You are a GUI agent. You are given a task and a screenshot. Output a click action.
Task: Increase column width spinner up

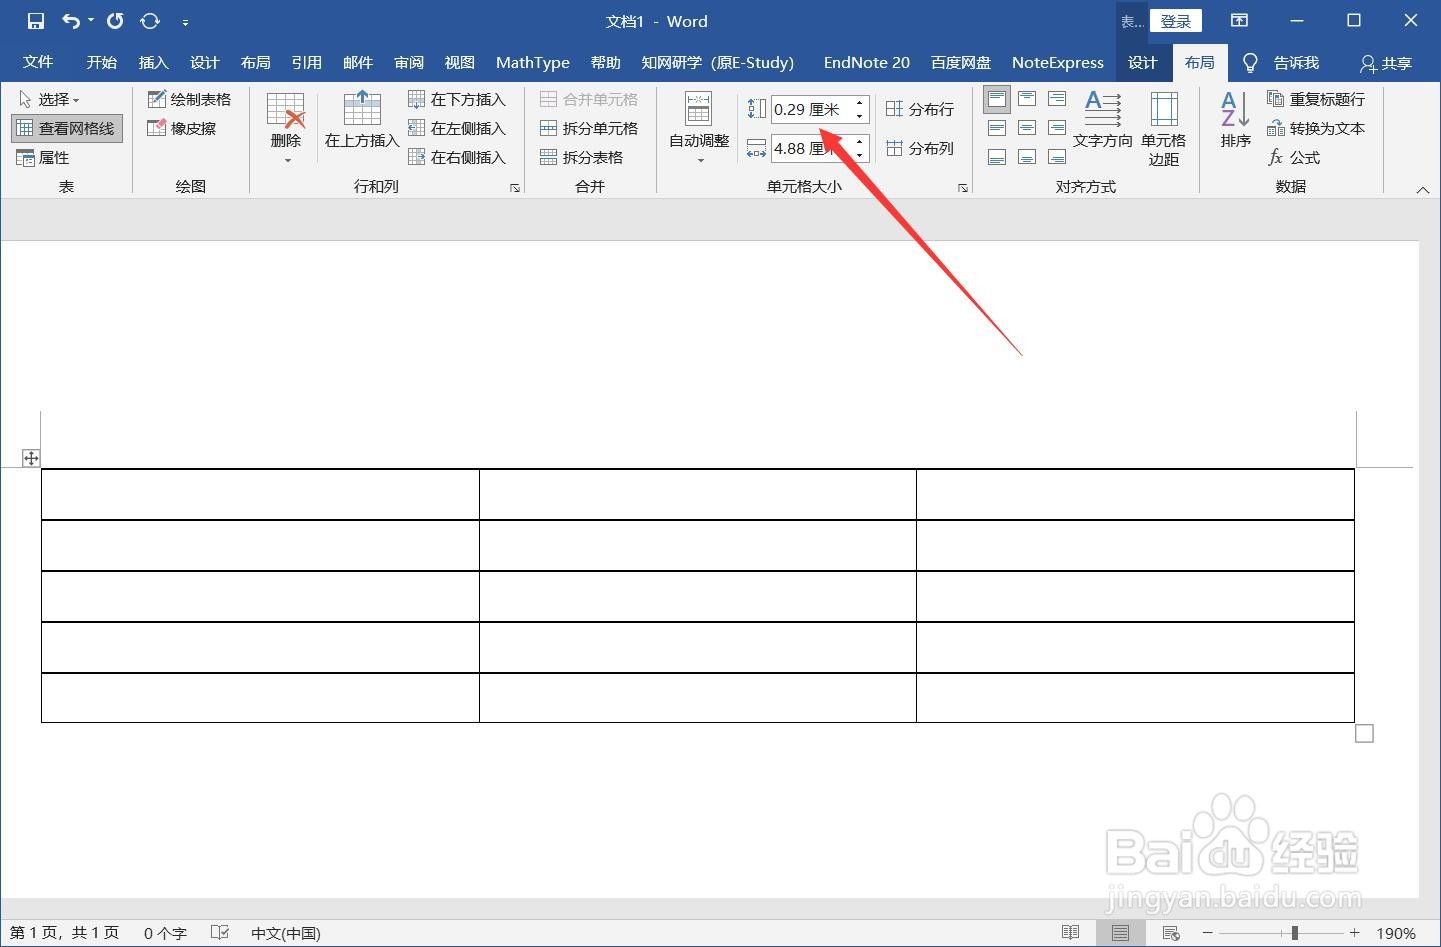[x=860, y=142]
